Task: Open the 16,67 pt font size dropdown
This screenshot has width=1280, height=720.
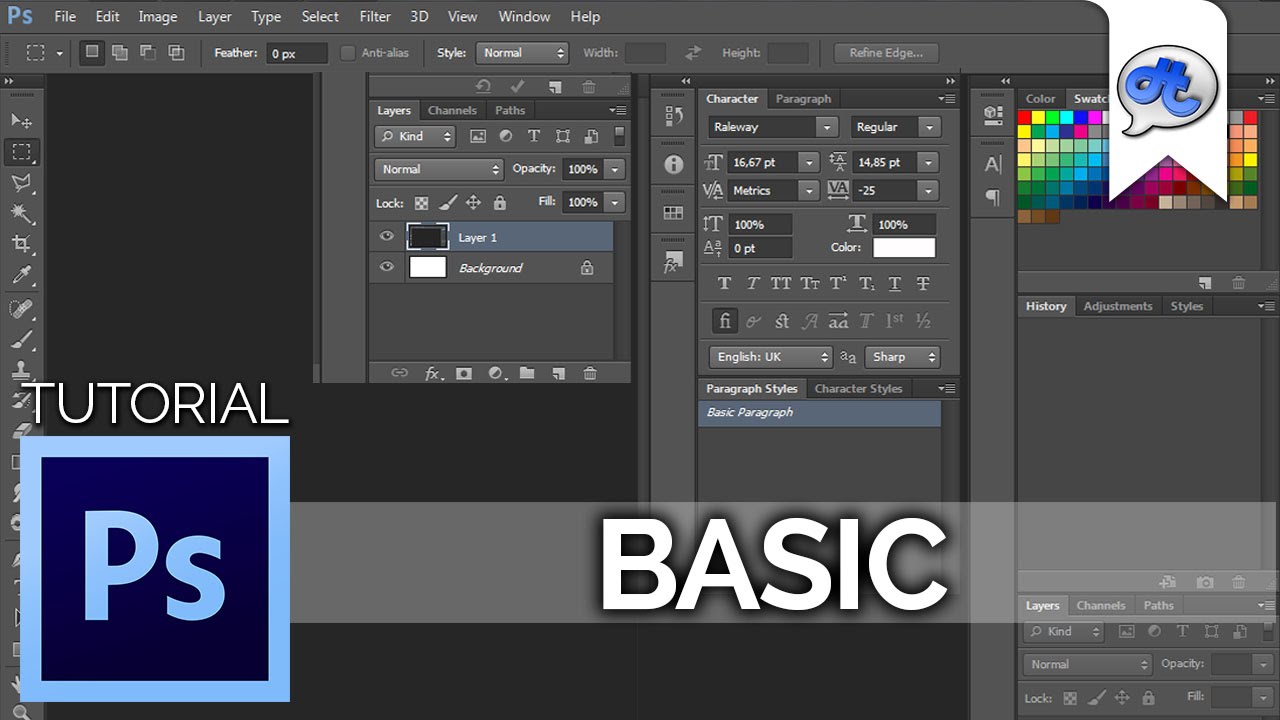Action: pyautogui.click(x=809, y=162)
